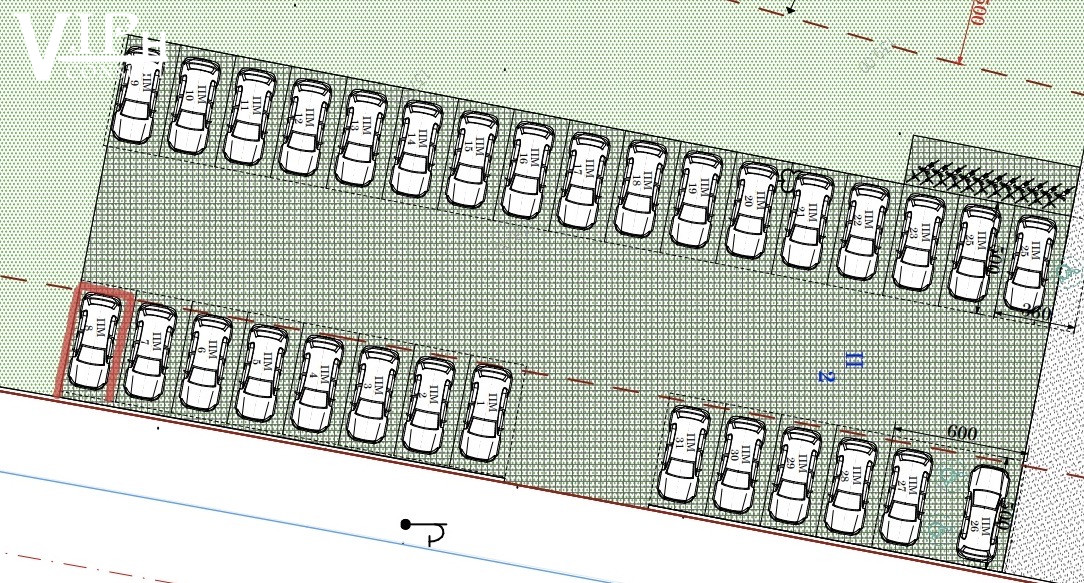The height and width of the screenshot is (583, 1084).
Task: Click the car in parking space 25
Action: 973,252
